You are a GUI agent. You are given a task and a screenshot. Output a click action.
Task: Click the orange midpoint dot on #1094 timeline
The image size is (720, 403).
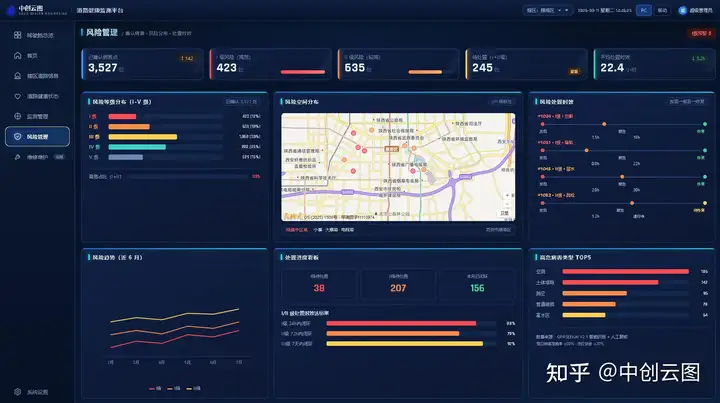click(604, 124)
